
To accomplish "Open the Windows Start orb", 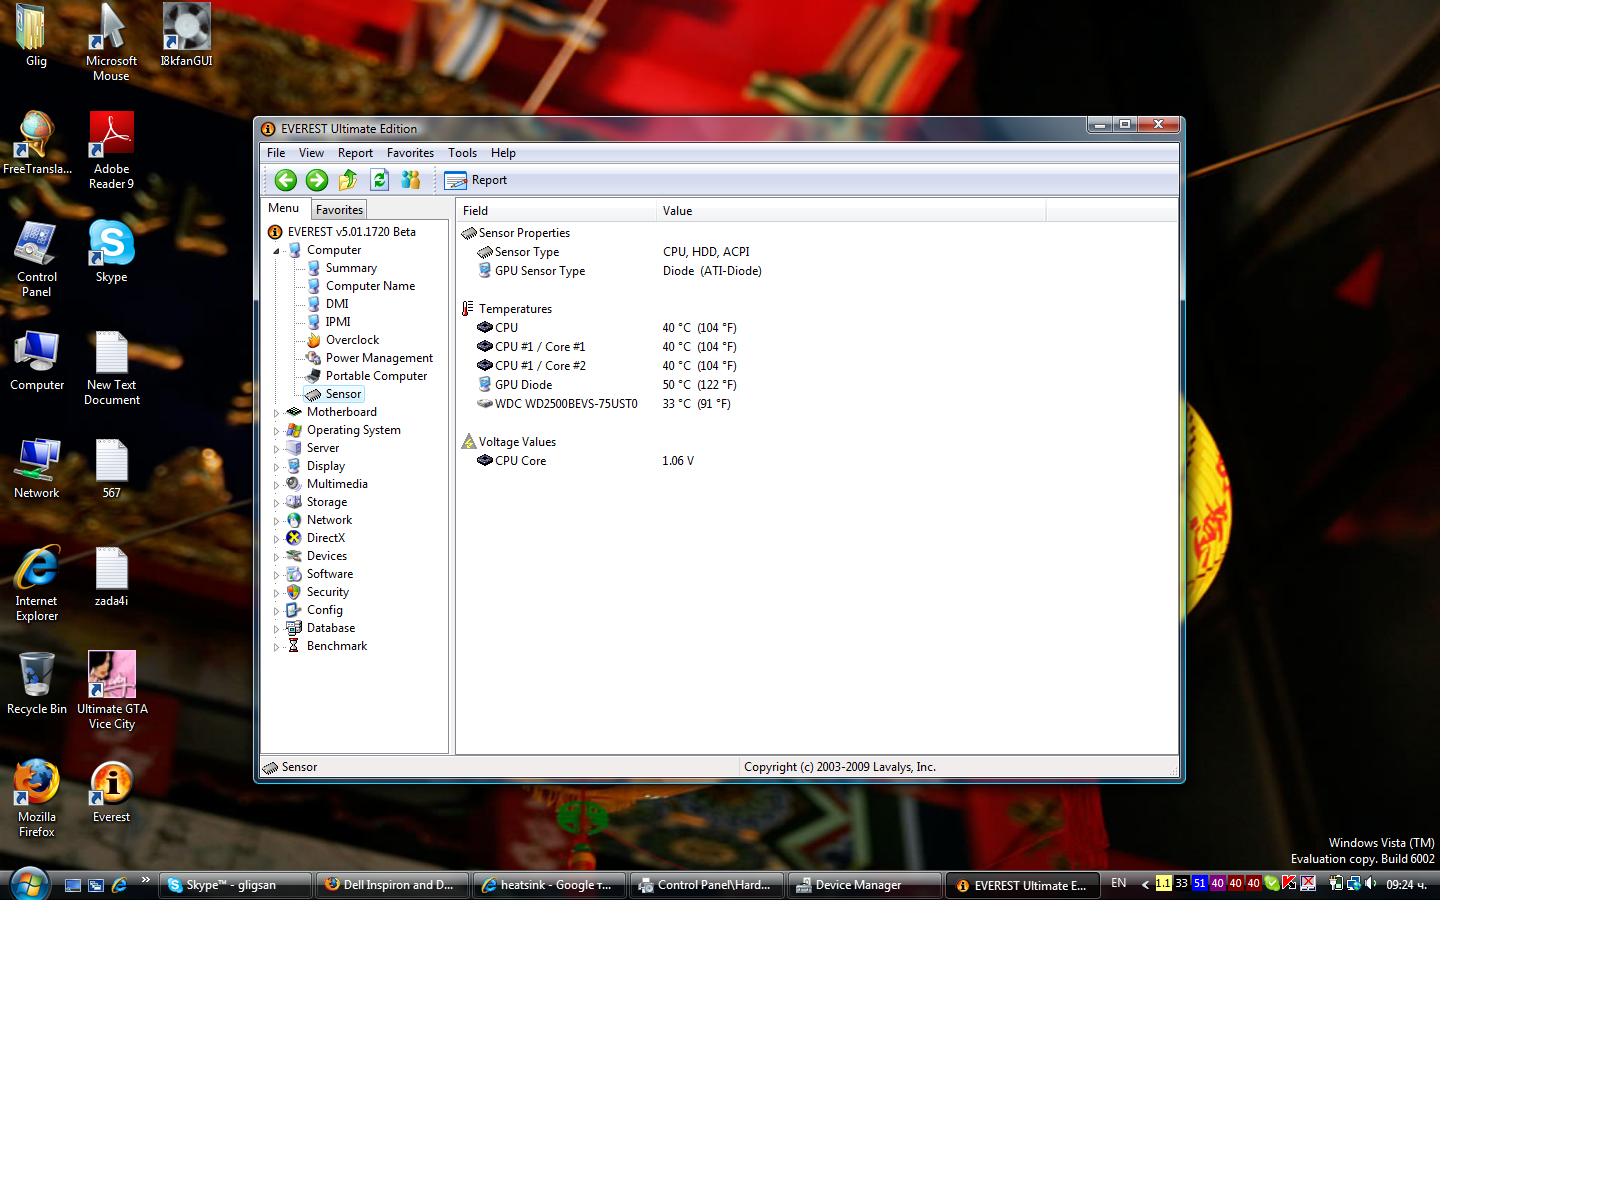I will pos(30,885).
